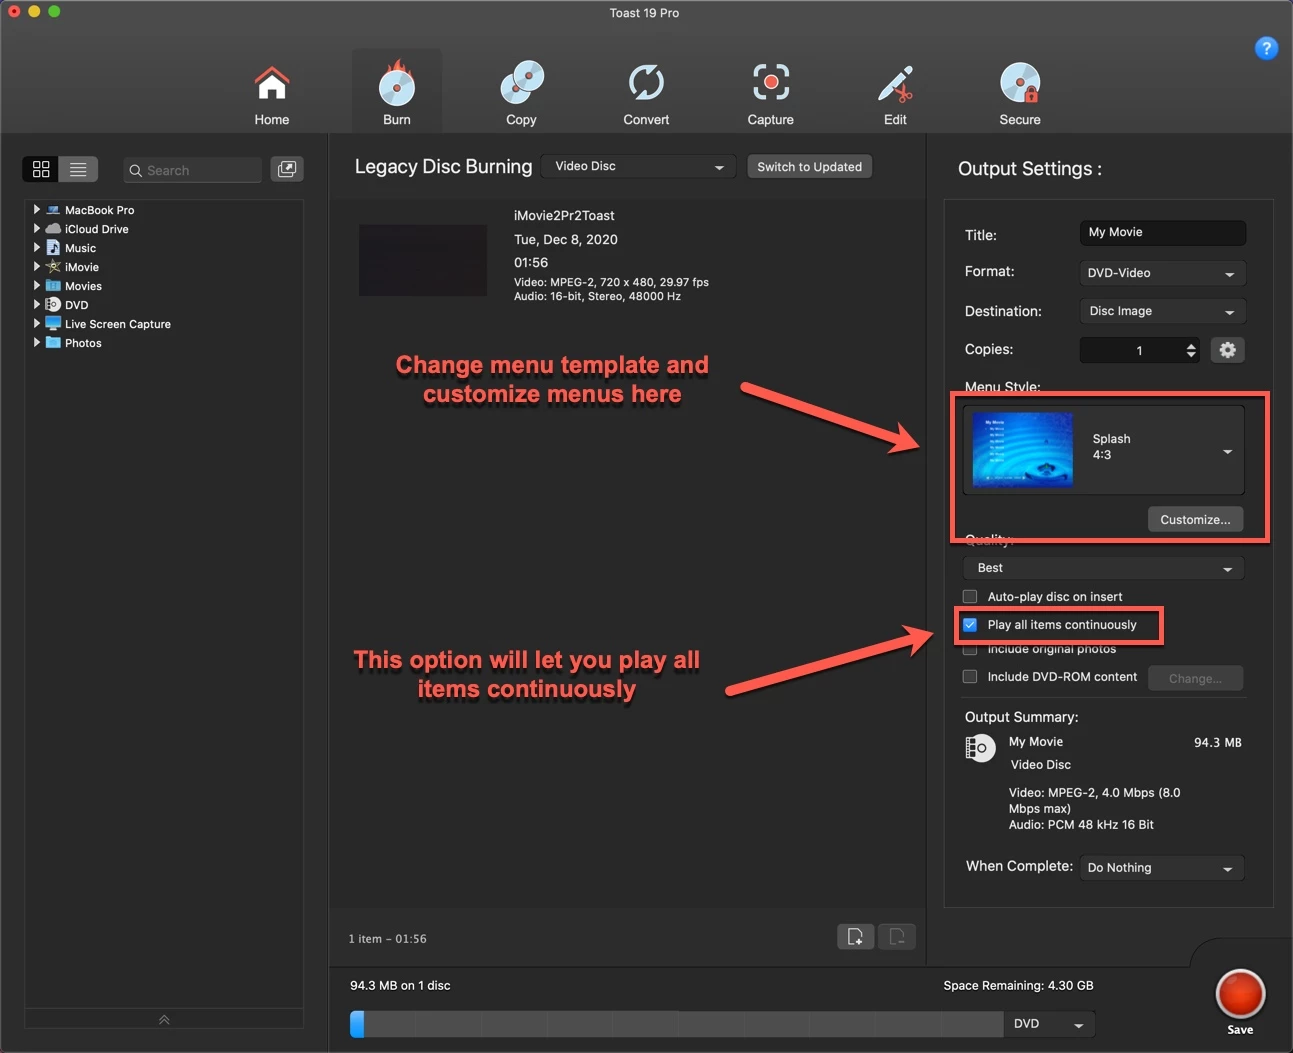Open the Convert tool
The width and height of the screenshot is (1293, 1053).
(x=646, y=95)
